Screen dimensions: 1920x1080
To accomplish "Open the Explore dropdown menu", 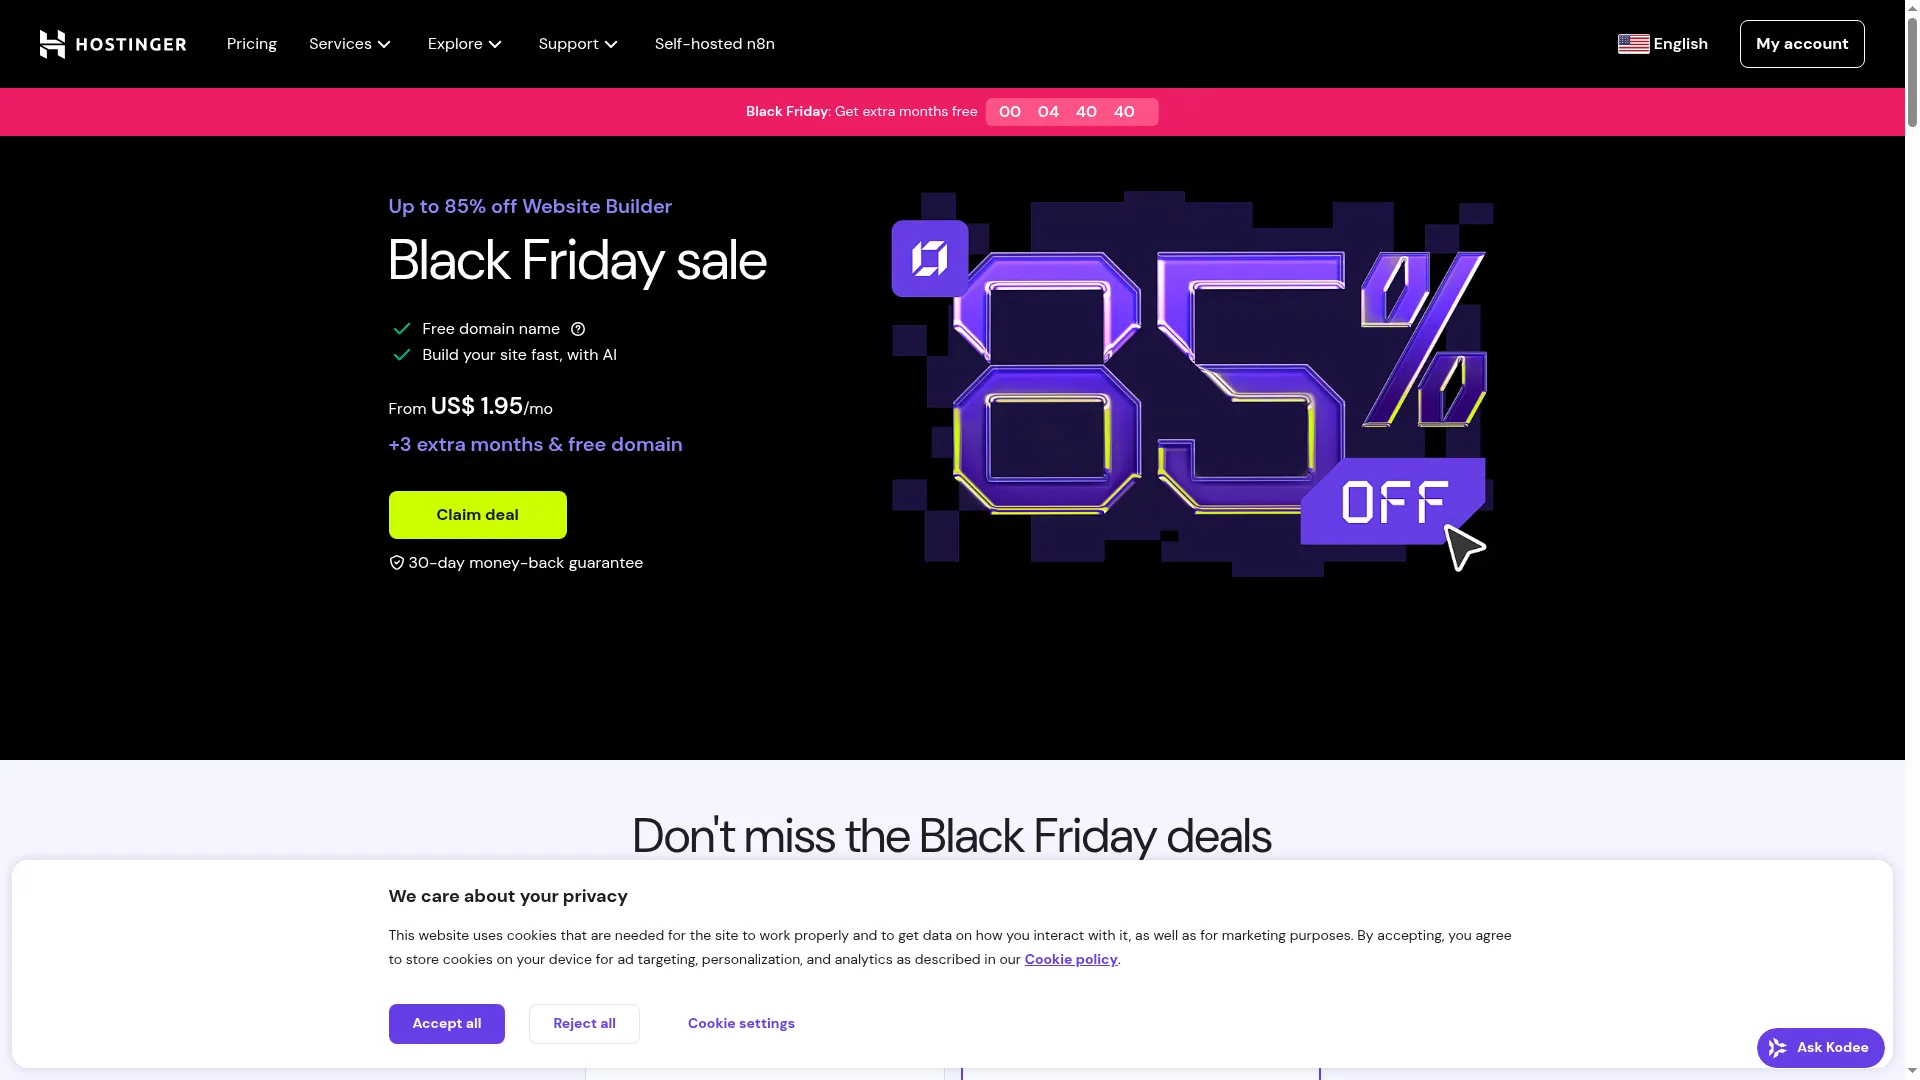I will click(x=465, y=44).
